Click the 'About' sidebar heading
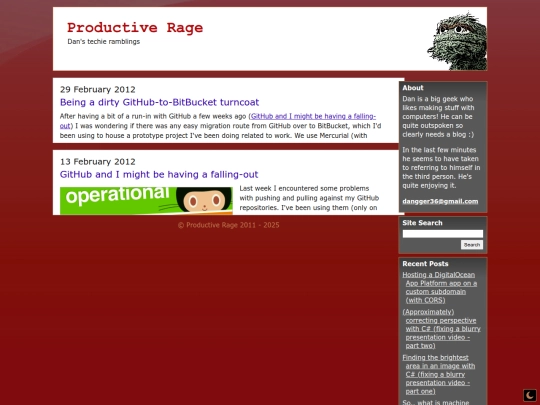 point(413,88)
